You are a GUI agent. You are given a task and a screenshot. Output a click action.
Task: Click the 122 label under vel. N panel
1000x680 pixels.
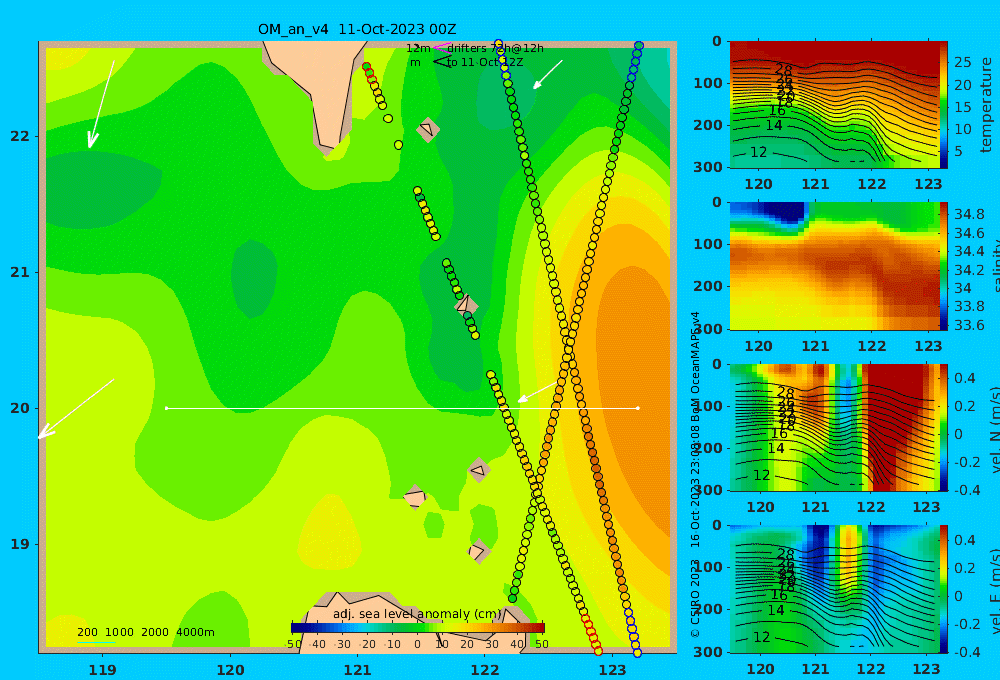(871, 507)
